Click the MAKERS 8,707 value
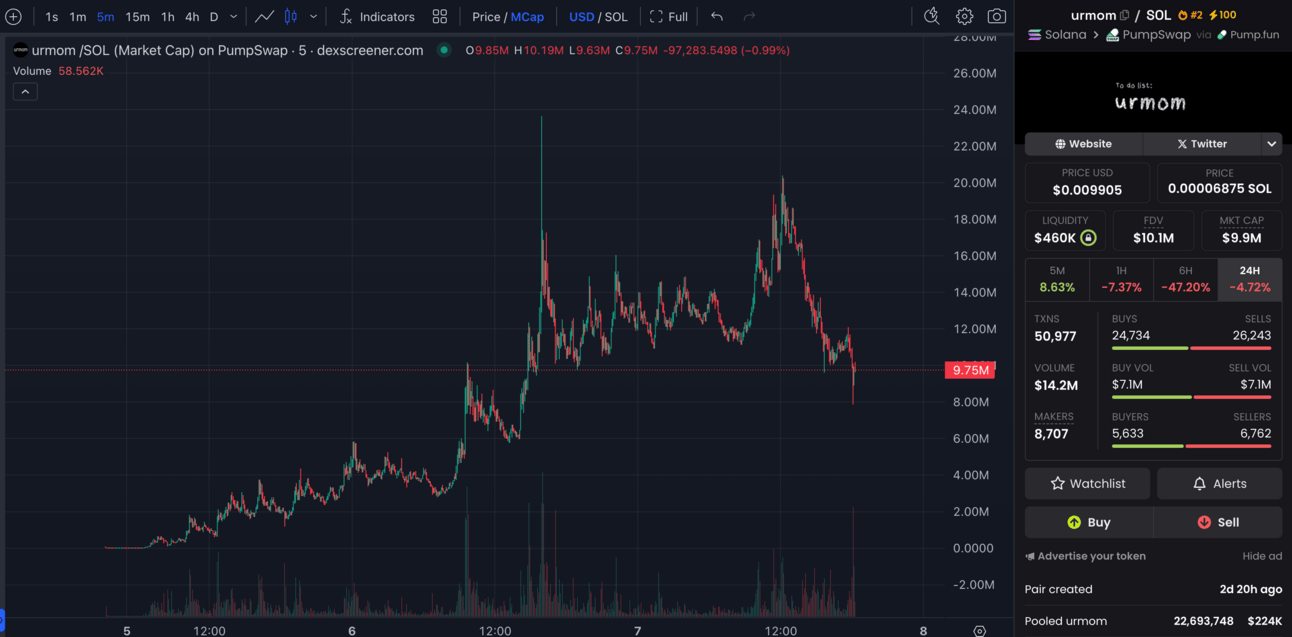This screenshot has width=1292, height=637. [x=1051, y=434]
